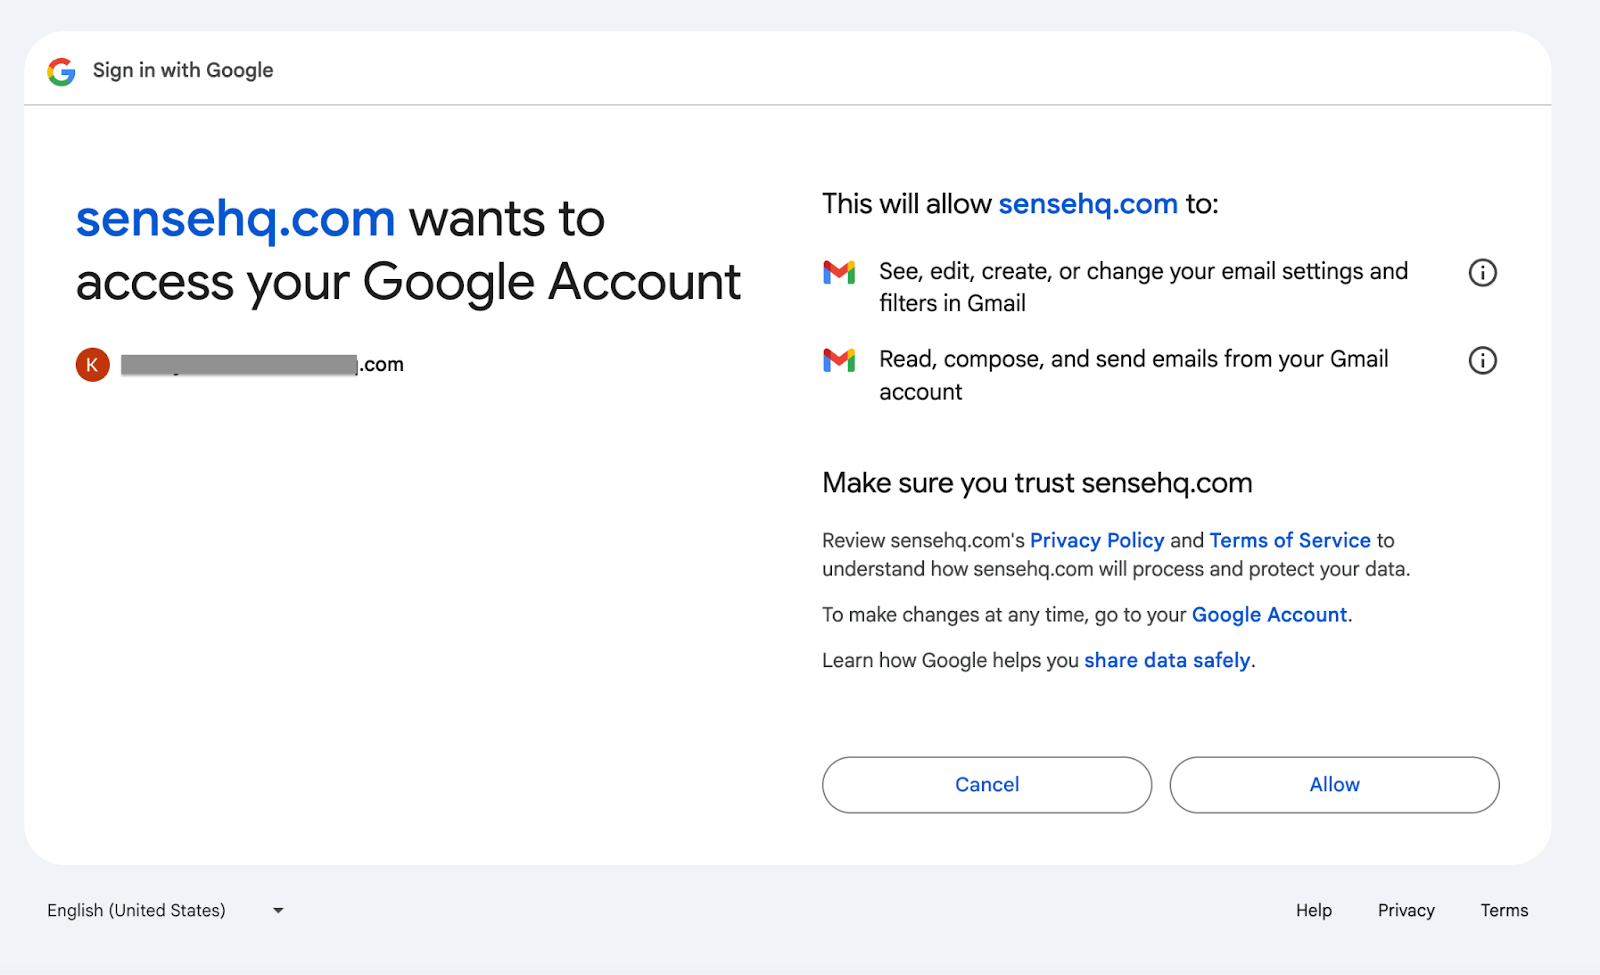This screenshot has height=975, width=1600.
Task: Click the Allow button
Action: pos(1334,785)
